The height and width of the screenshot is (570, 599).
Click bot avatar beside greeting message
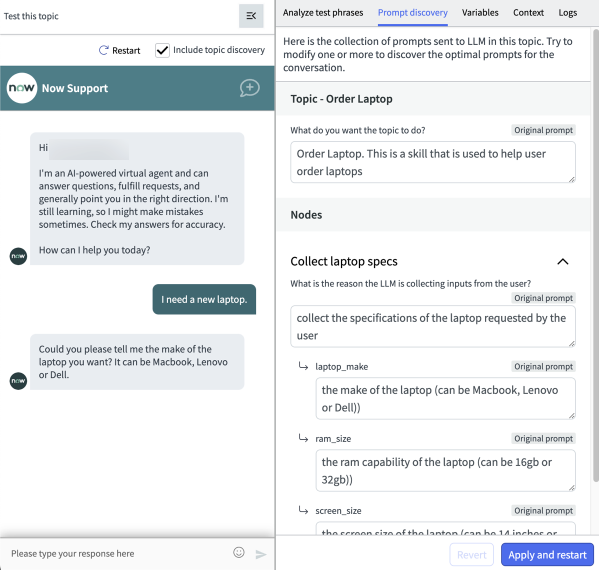[x=18, y=256]
